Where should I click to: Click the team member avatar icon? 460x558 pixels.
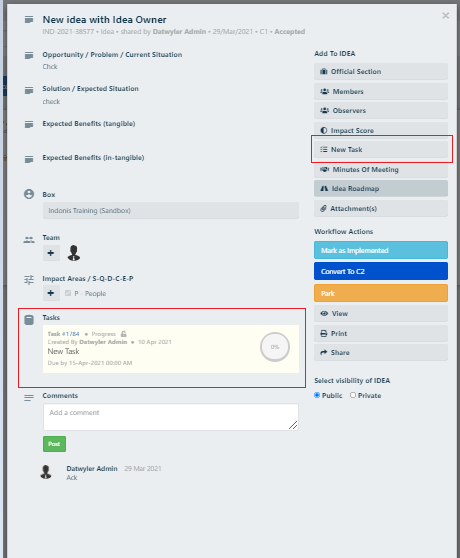[74, 253]
